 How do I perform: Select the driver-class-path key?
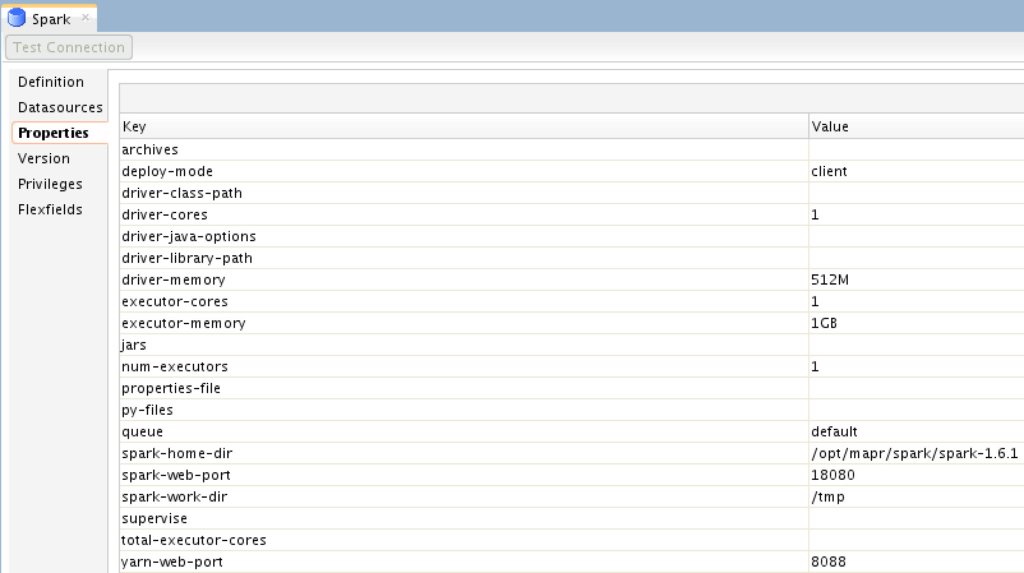coord(182,193)
